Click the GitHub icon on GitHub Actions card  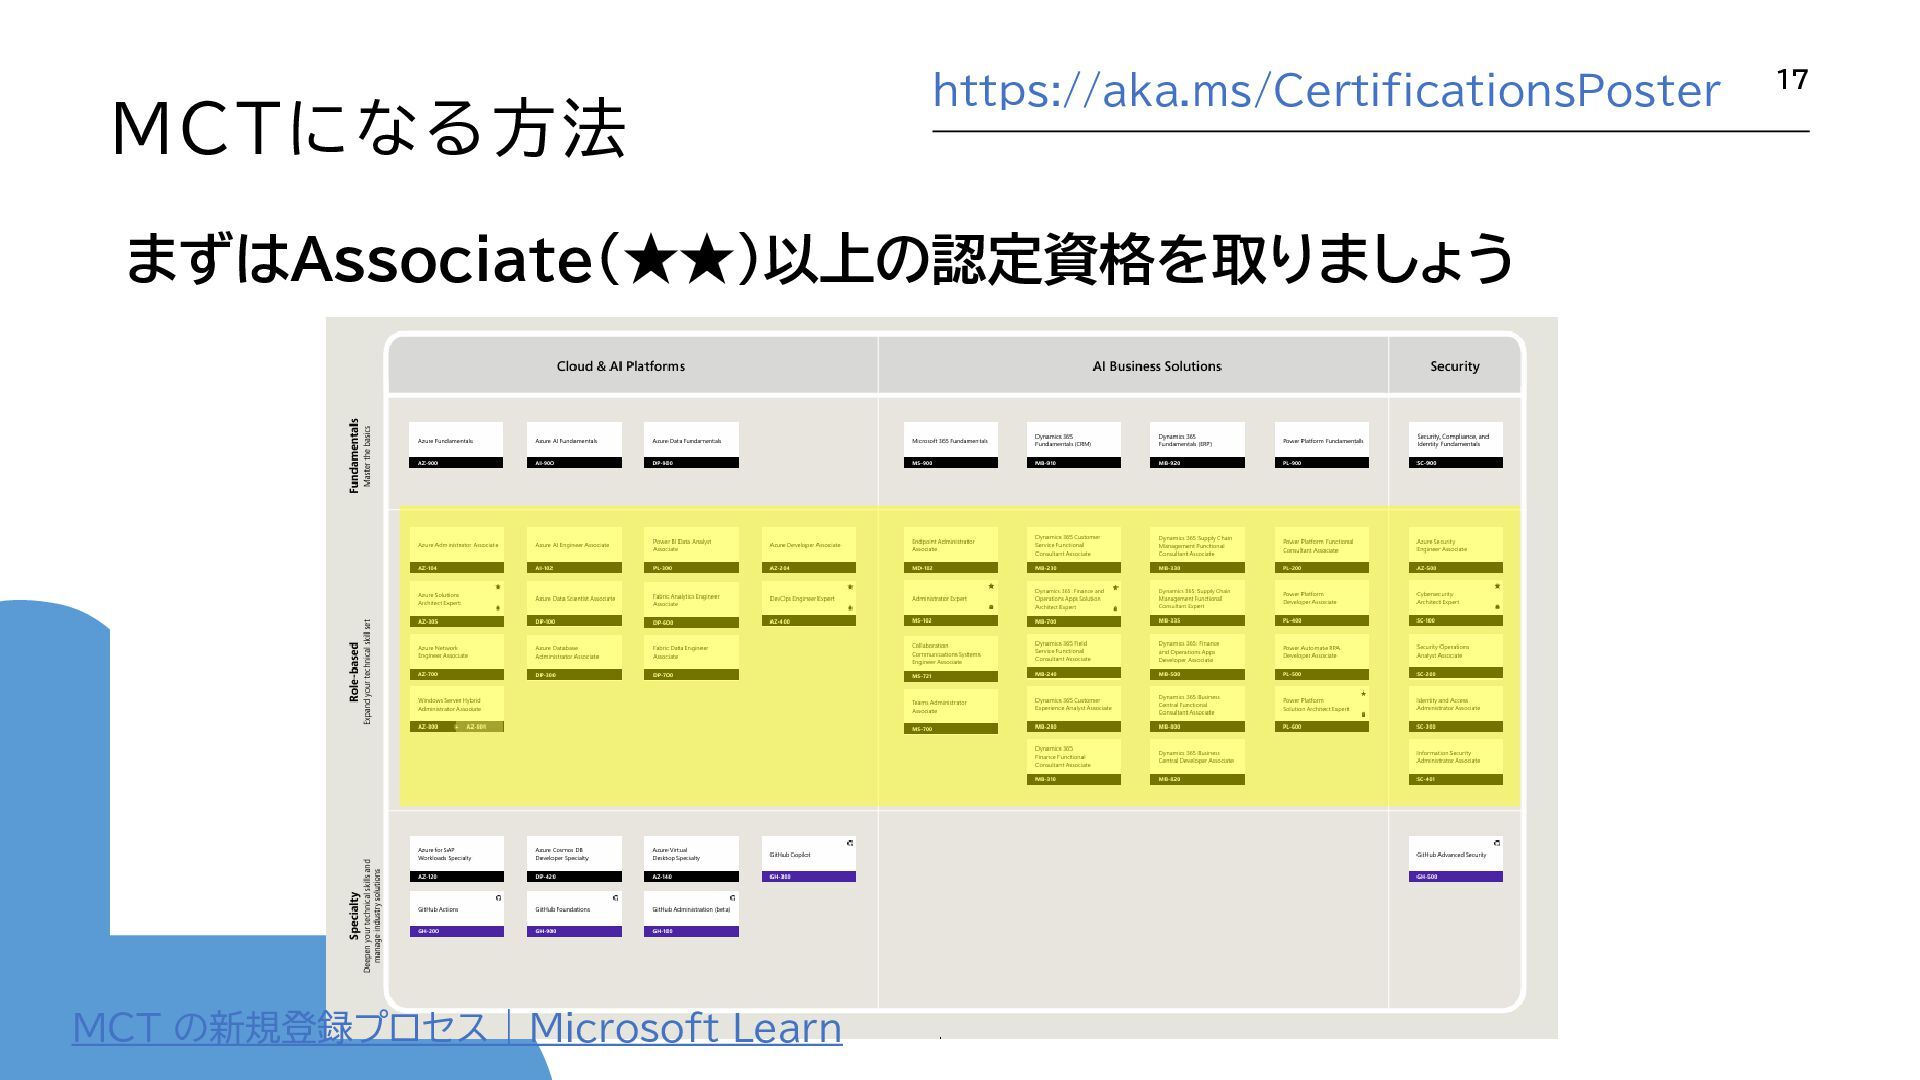[498, 898]
